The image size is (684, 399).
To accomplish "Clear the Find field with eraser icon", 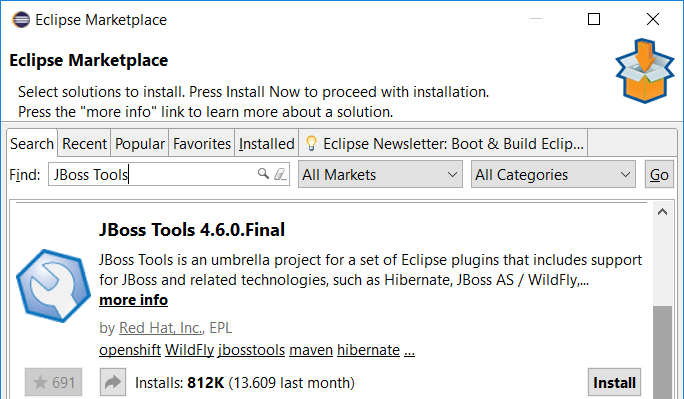I will [280, 174].
